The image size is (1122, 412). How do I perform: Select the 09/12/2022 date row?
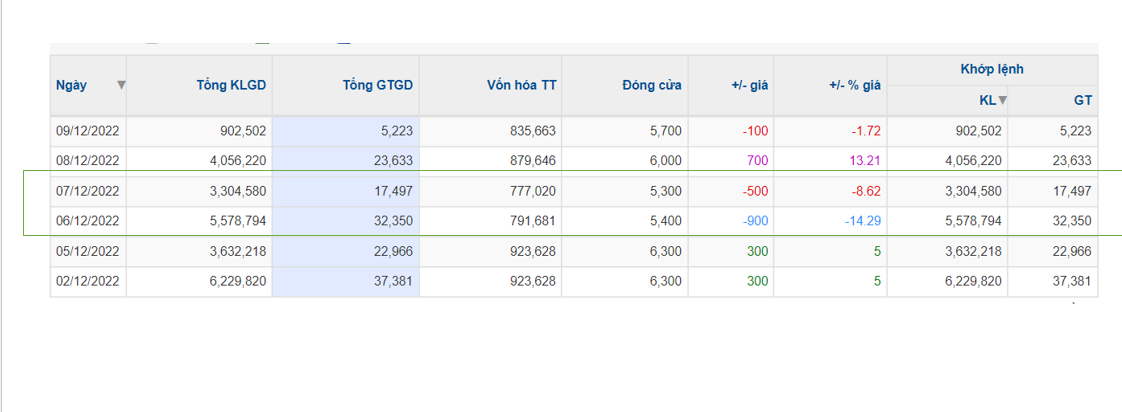tap(574, 131)
